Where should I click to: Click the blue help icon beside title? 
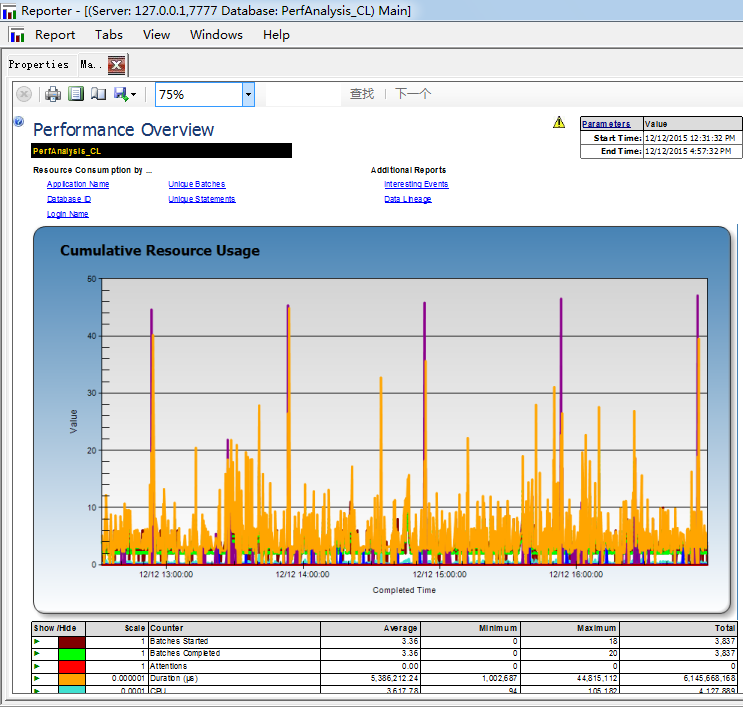coord(19,122)
